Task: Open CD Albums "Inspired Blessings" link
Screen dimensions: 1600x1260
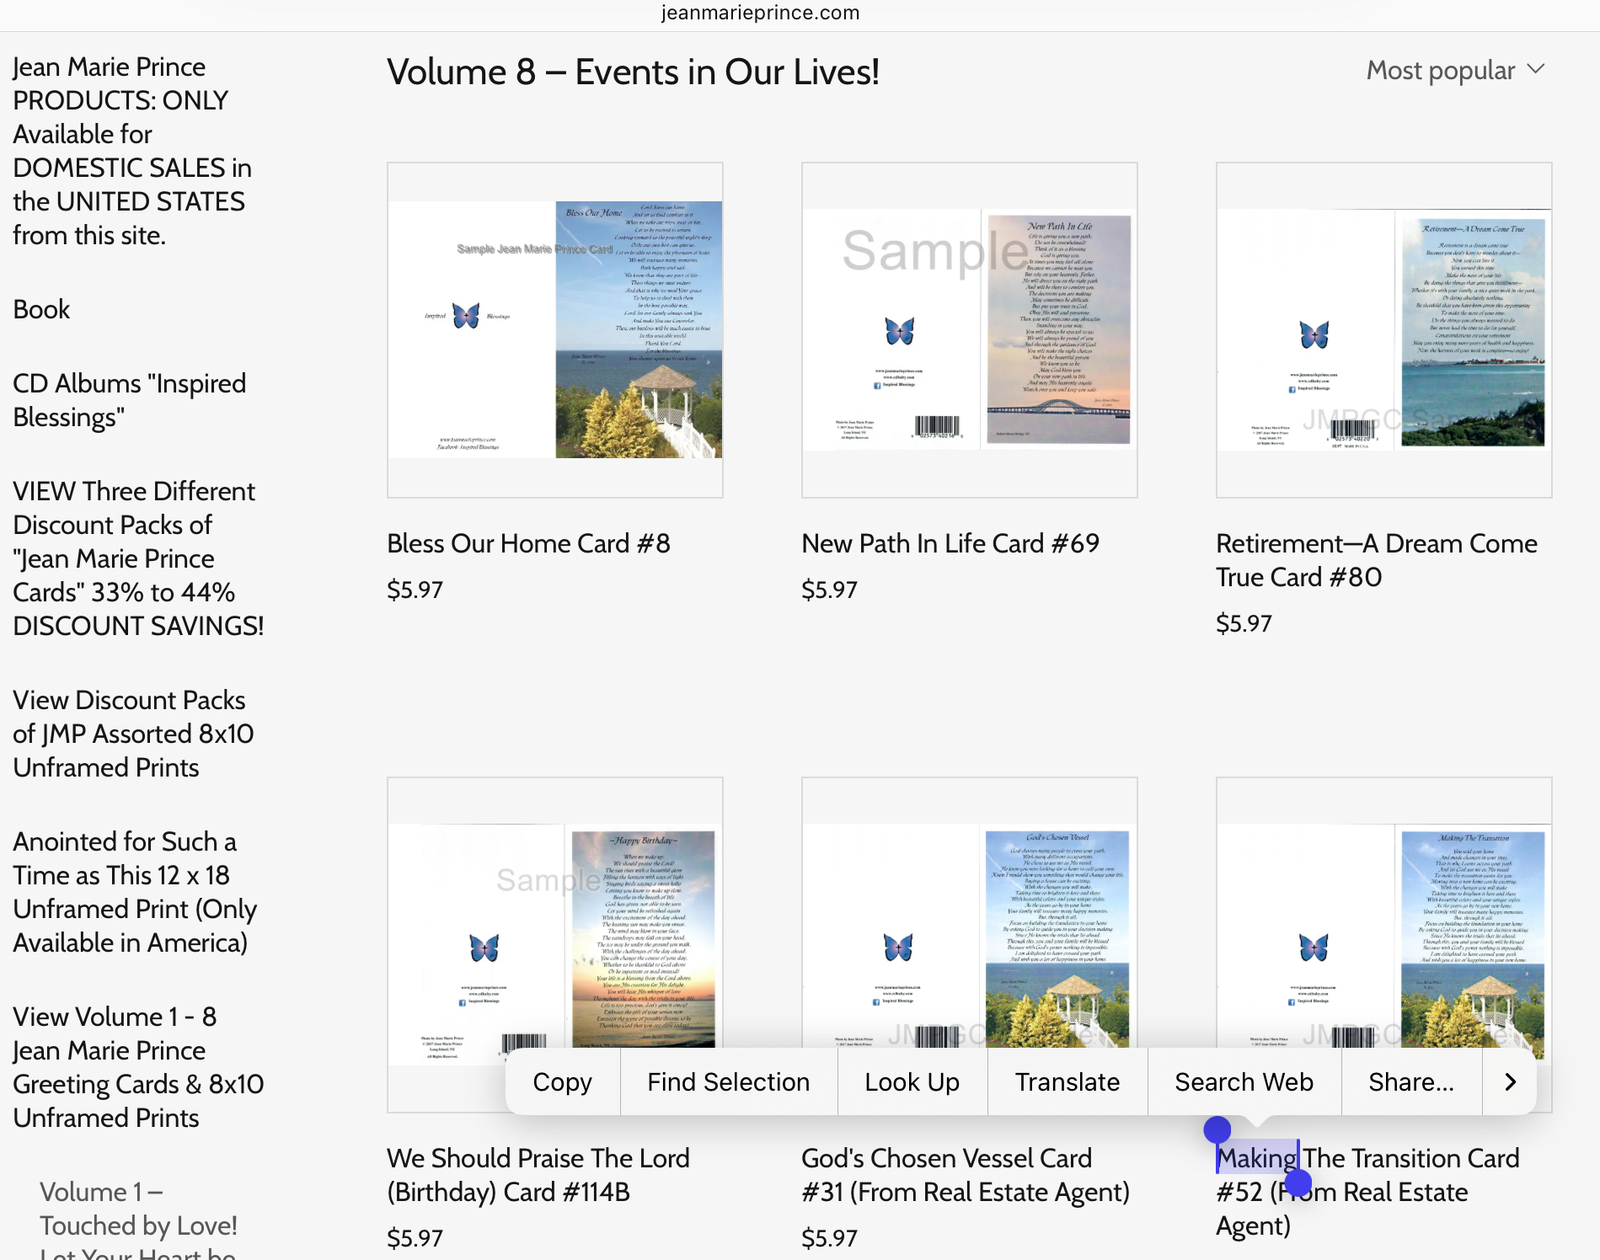Action: point(129,400)
